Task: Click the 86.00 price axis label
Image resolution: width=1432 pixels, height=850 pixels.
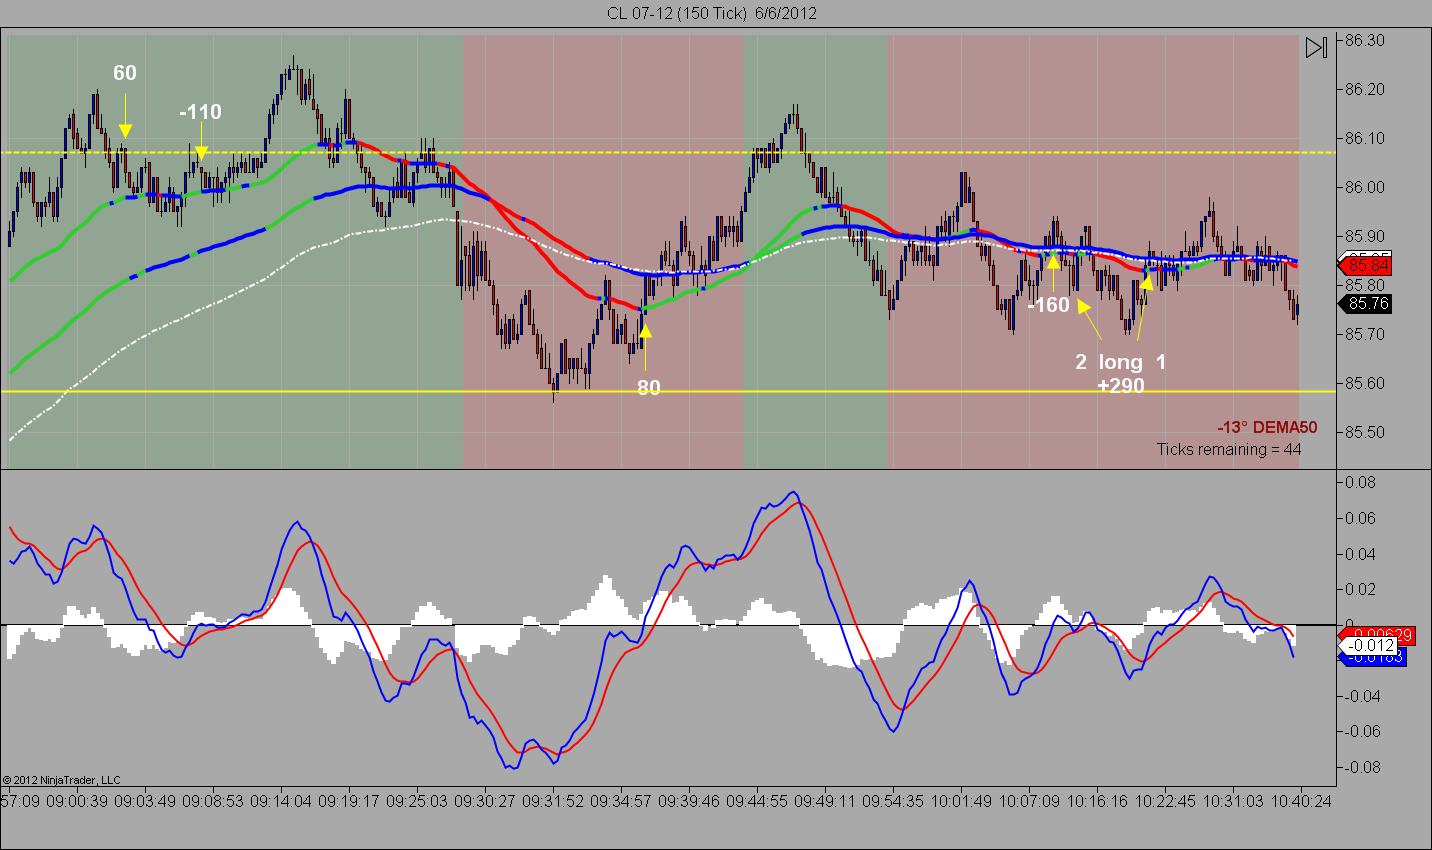Action: tap(1365, 188)
